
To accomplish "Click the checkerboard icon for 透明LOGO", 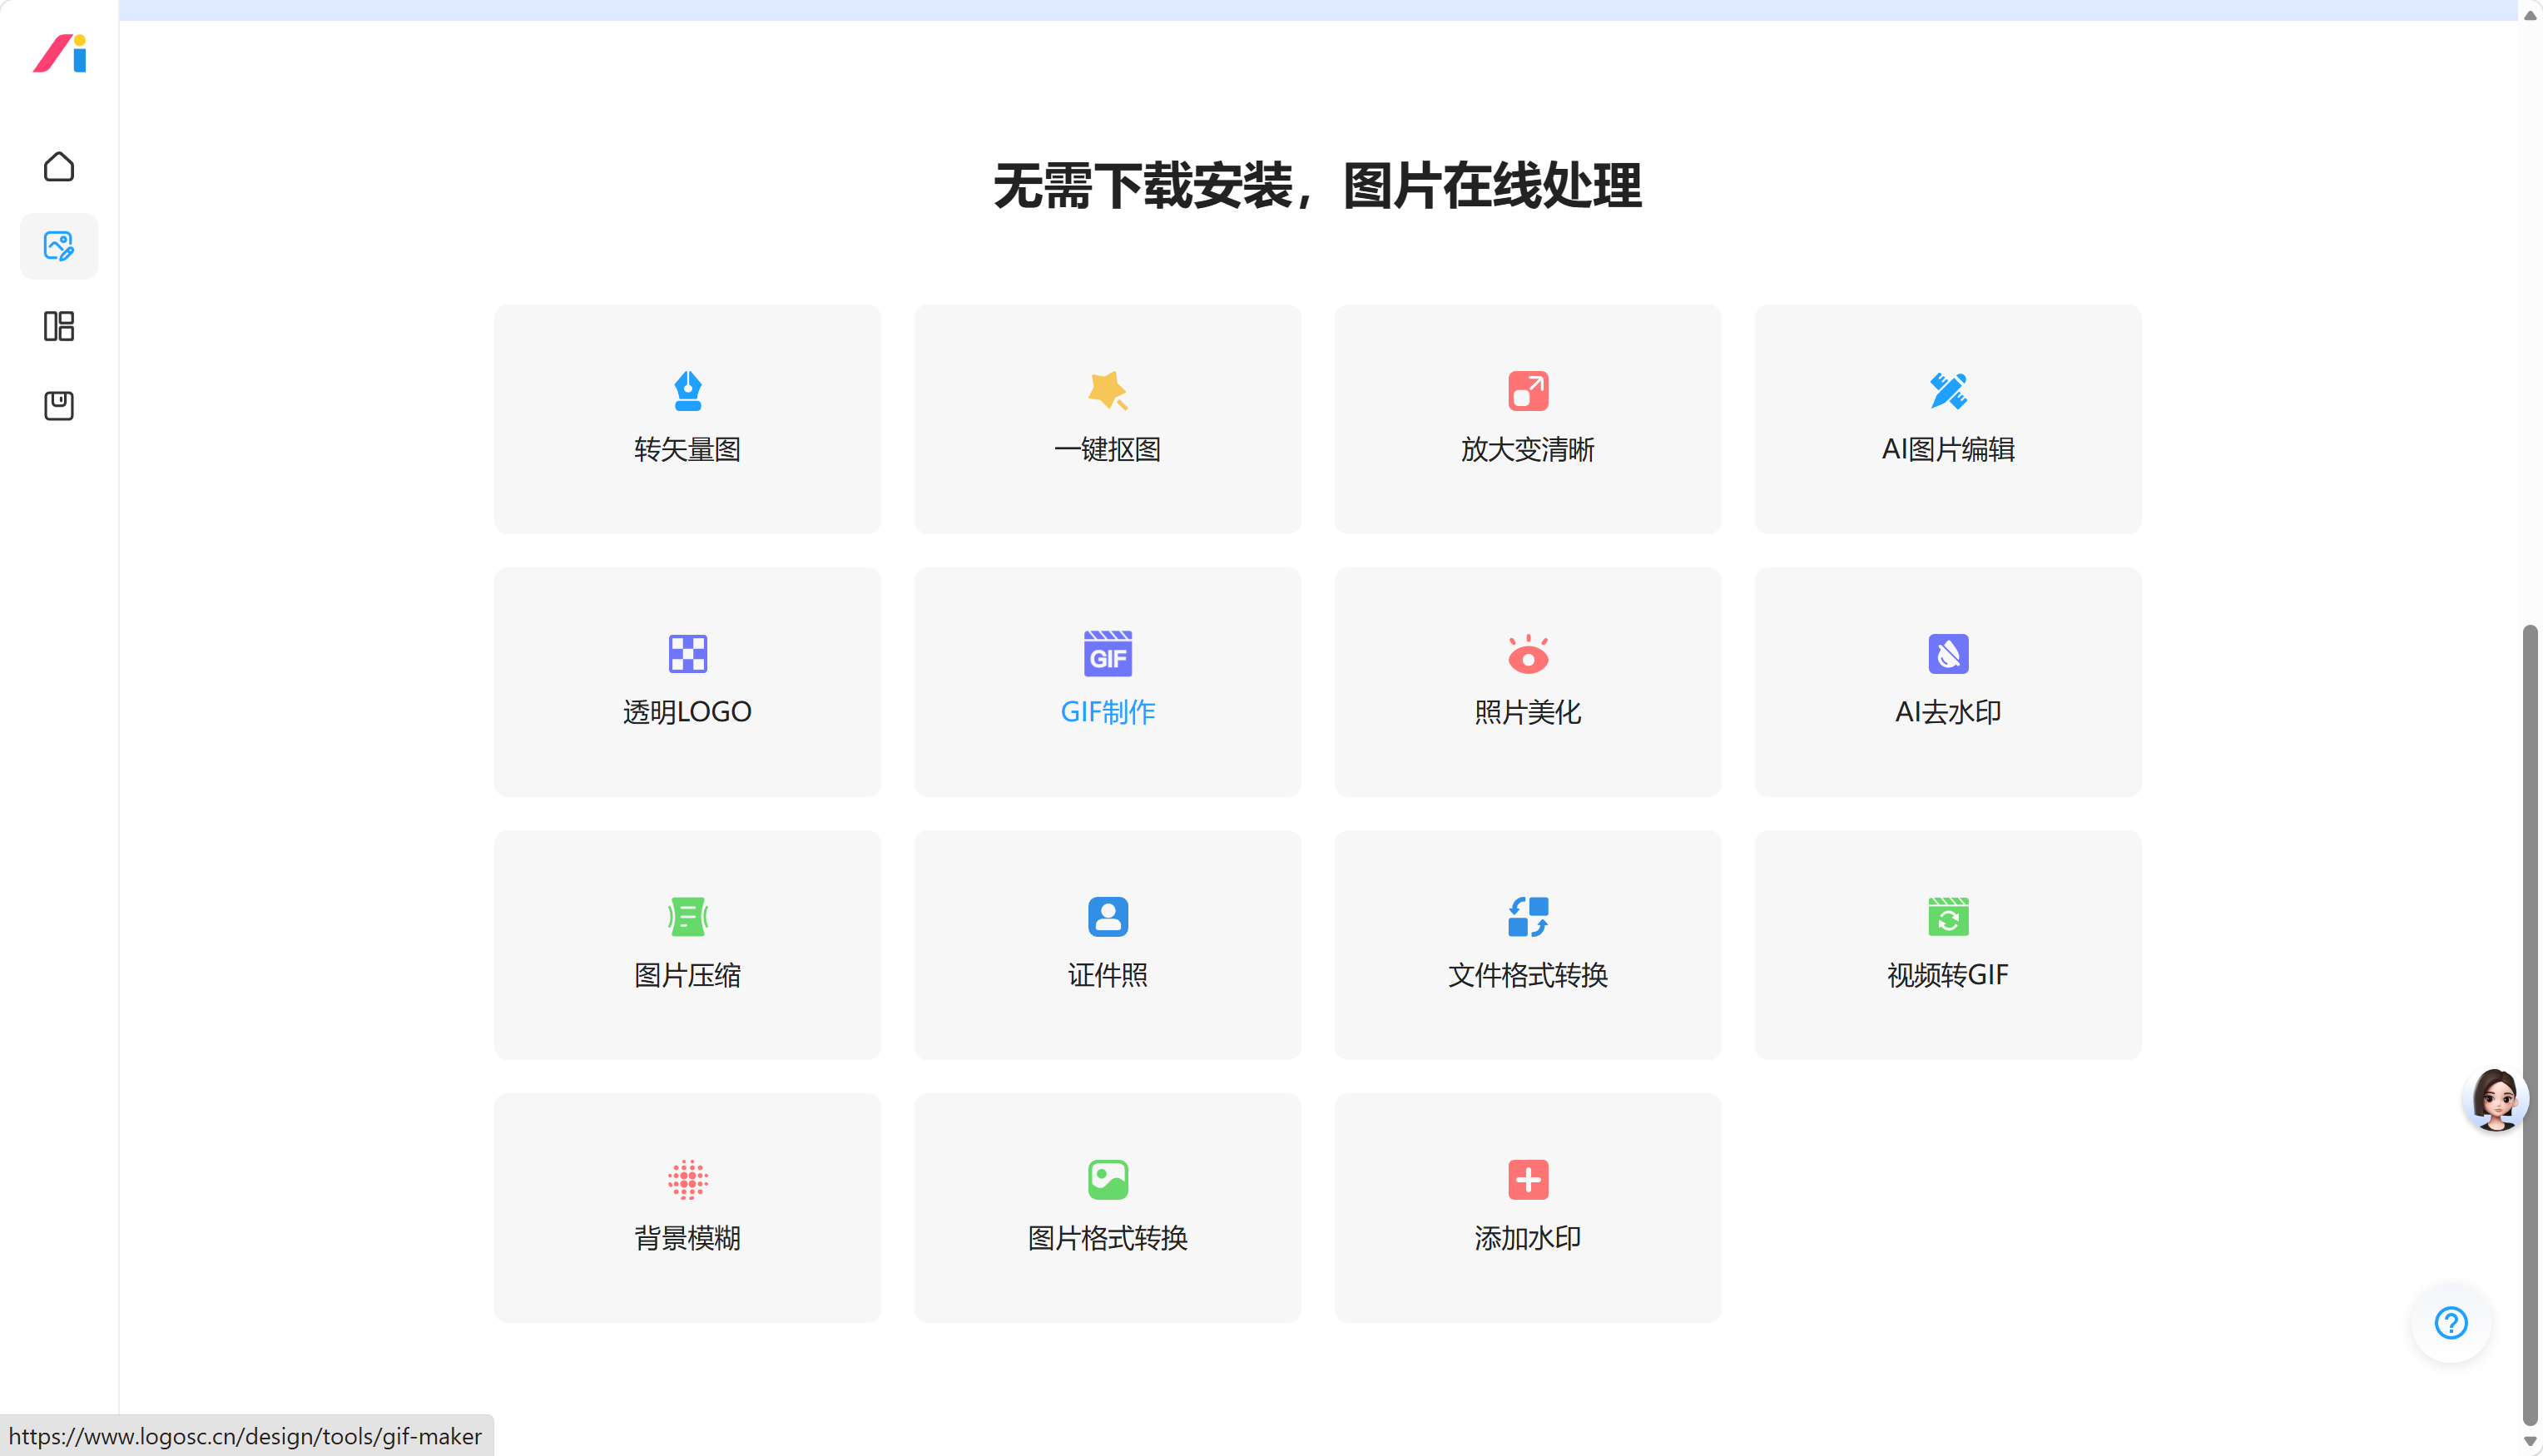I will tap(688, 654).
